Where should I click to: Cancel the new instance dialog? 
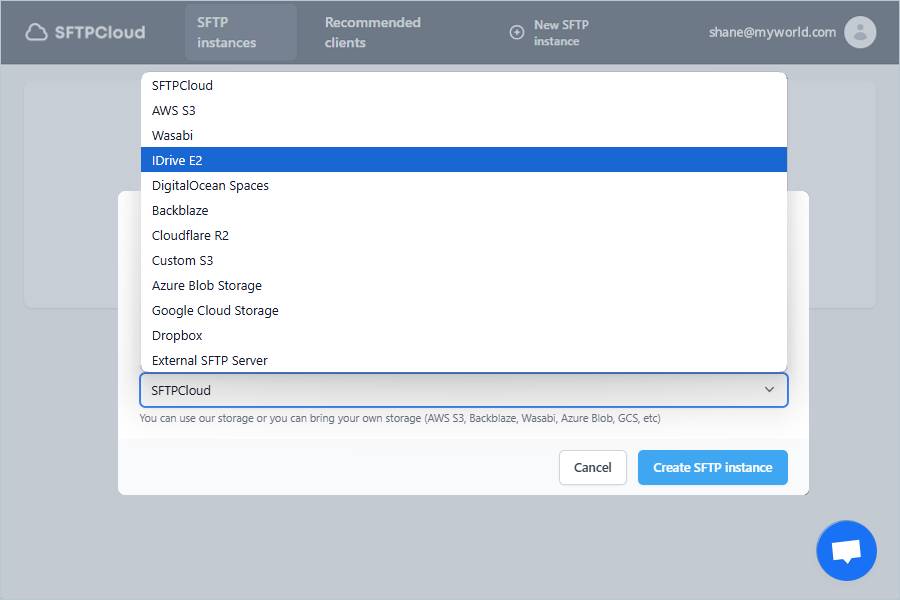coord(592,467)
